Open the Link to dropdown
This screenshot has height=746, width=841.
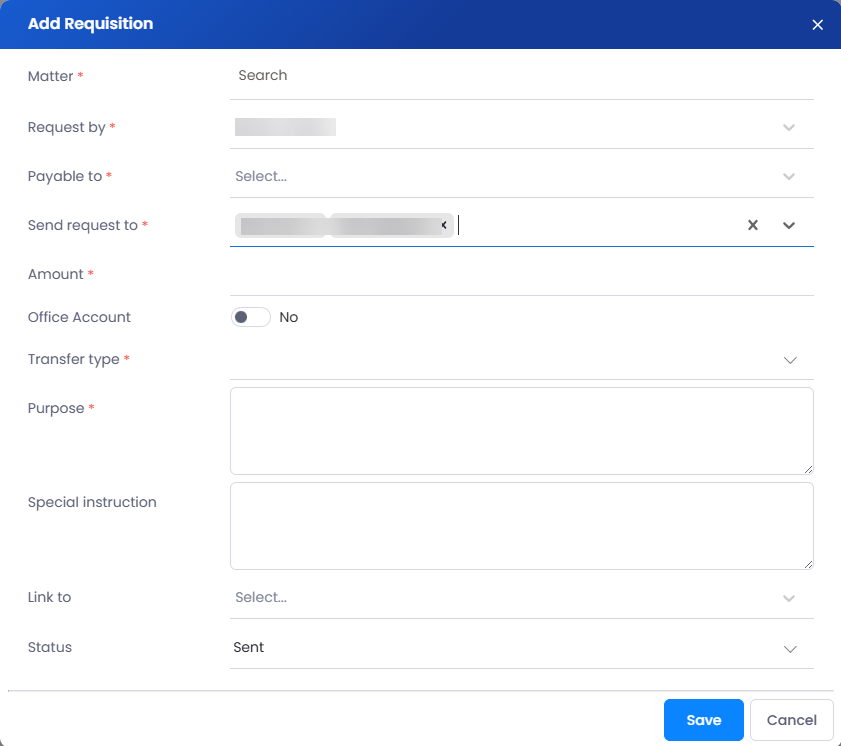point(521,597)
